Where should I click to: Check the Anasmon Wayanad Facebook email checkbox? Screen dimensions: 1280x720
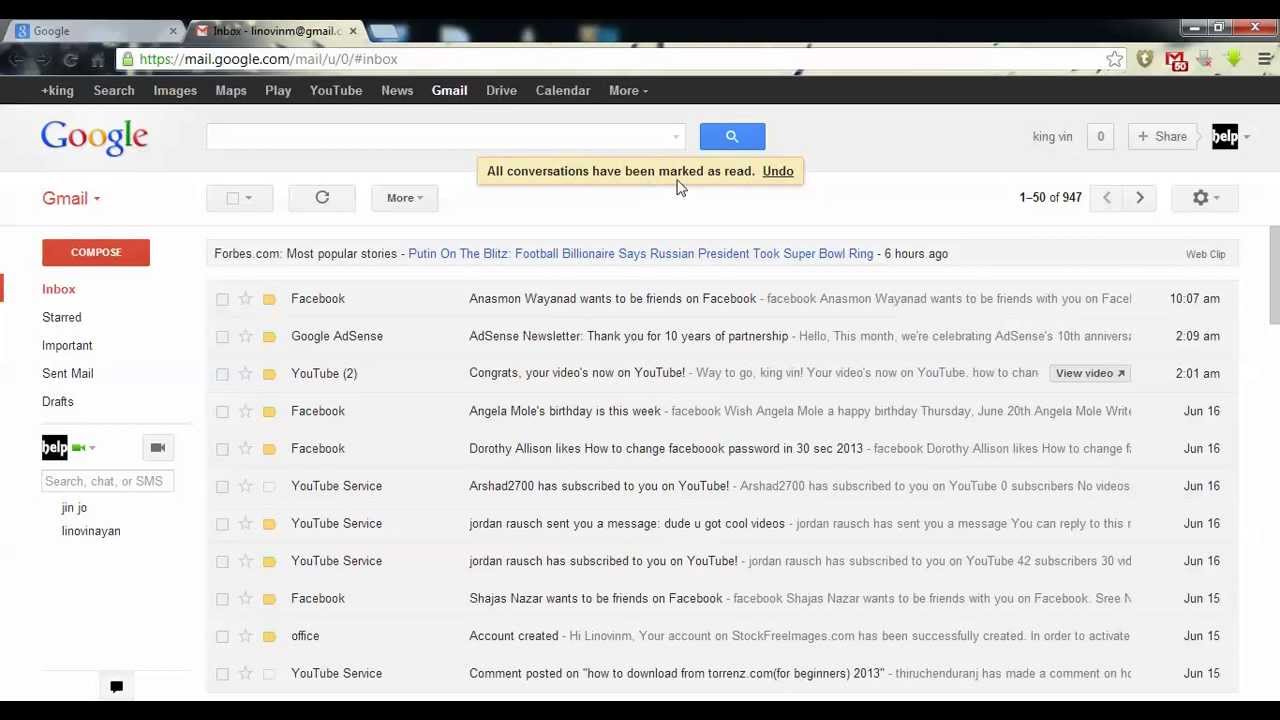click(222, 299)
